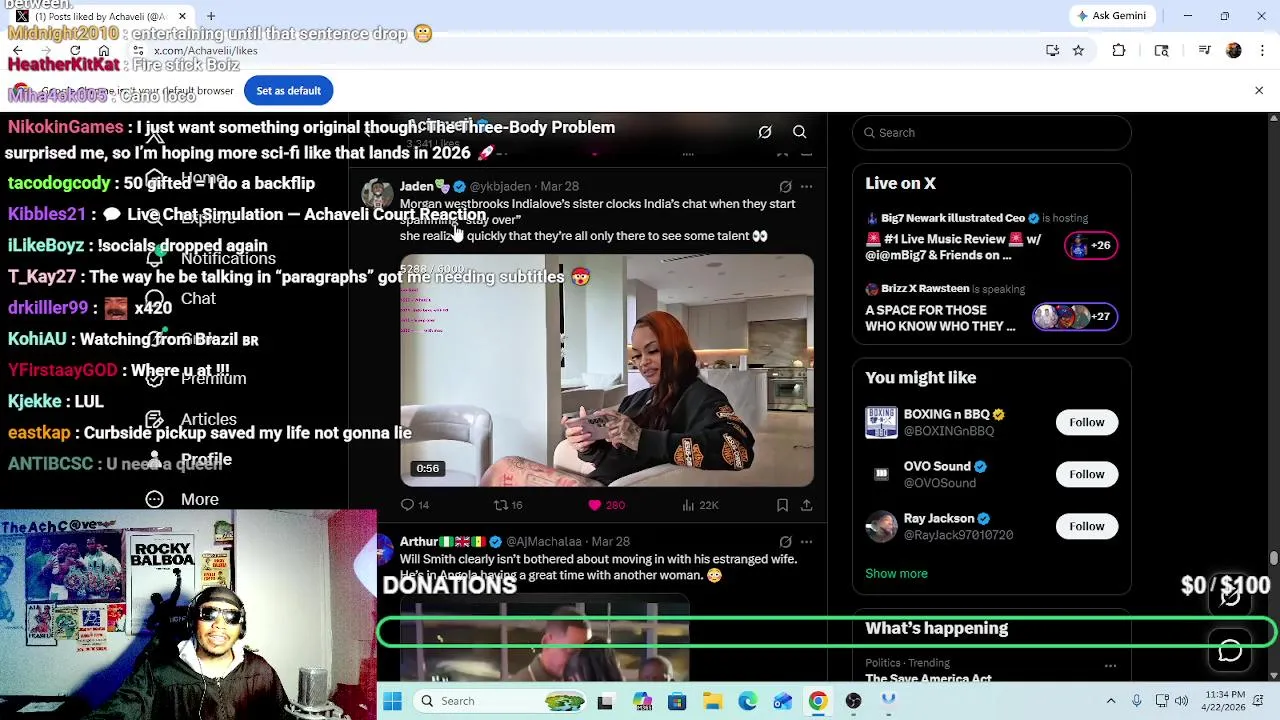Dismiss the default browser notification bar
Image resolution: width=1280 pixels, height=720 pixels.
(1259, 91)
